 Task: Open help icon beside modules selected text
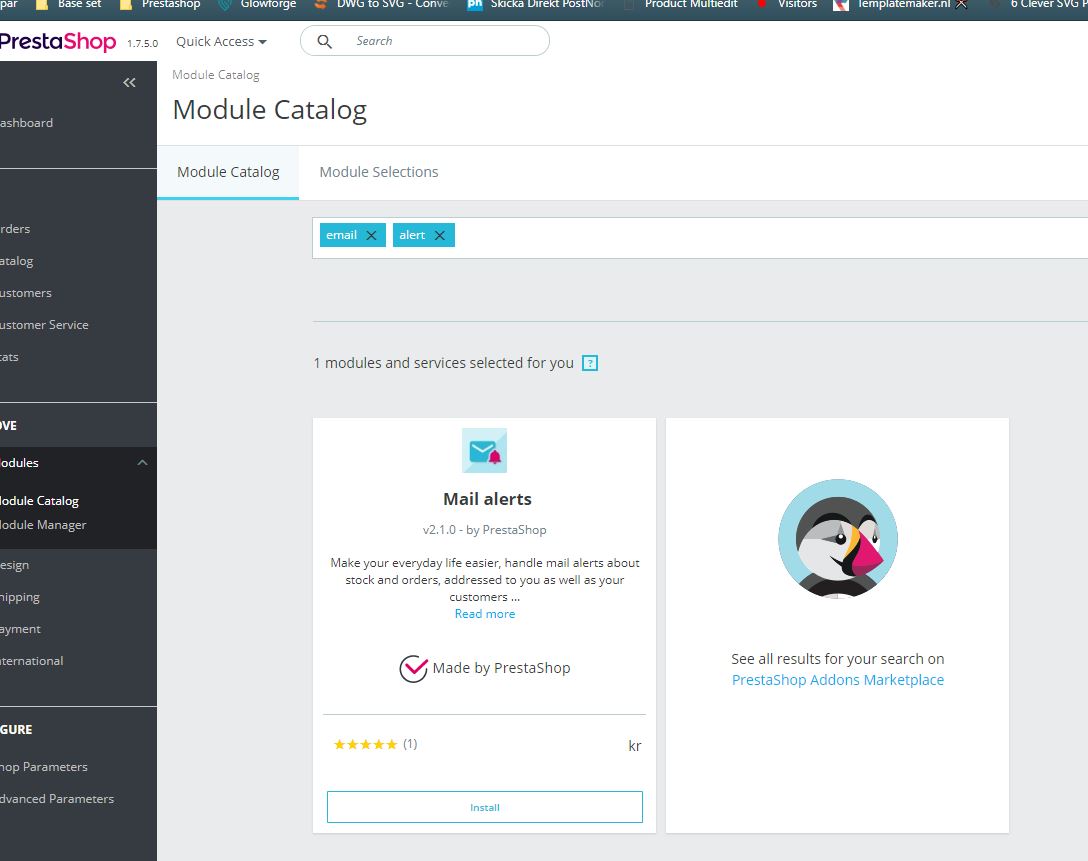tap(590, 363)
